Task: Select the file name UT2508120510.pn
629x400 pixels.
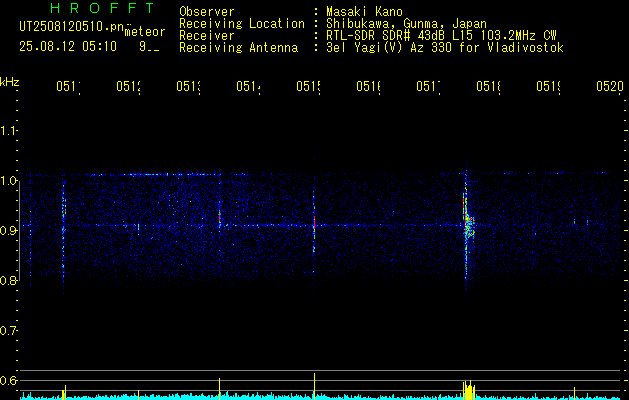Action: (x=72, y=27)
